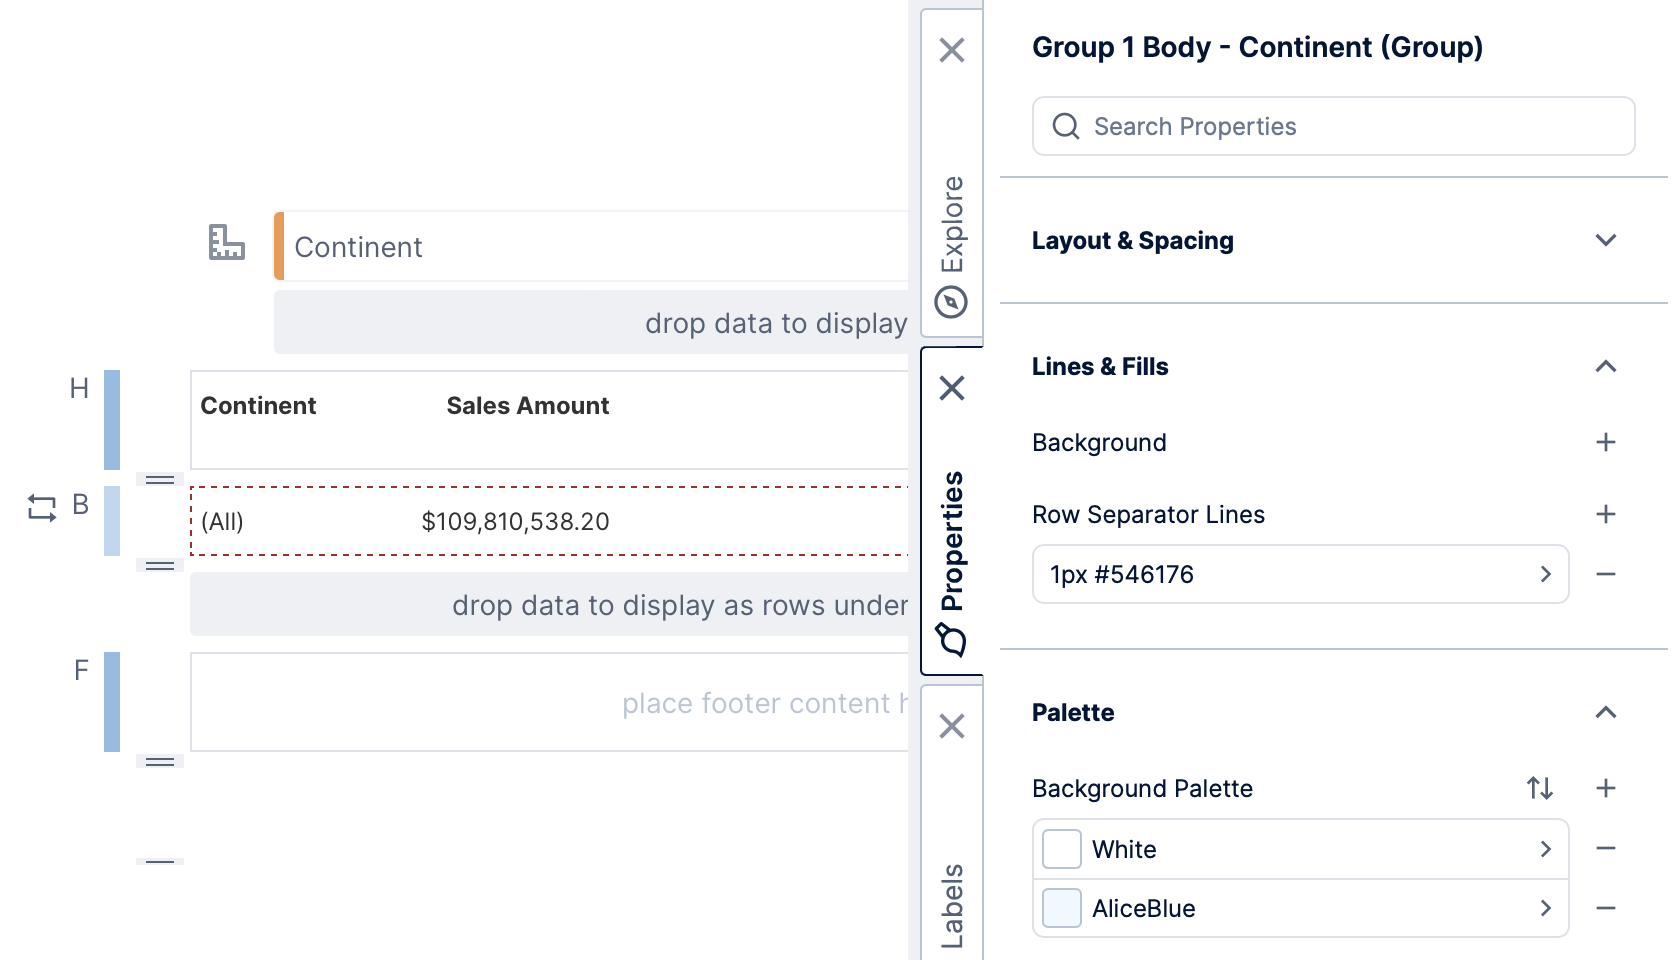Remove White from the palette
The width and height of the screenshot is (1672, 960).
click(x=1606, y=848)
